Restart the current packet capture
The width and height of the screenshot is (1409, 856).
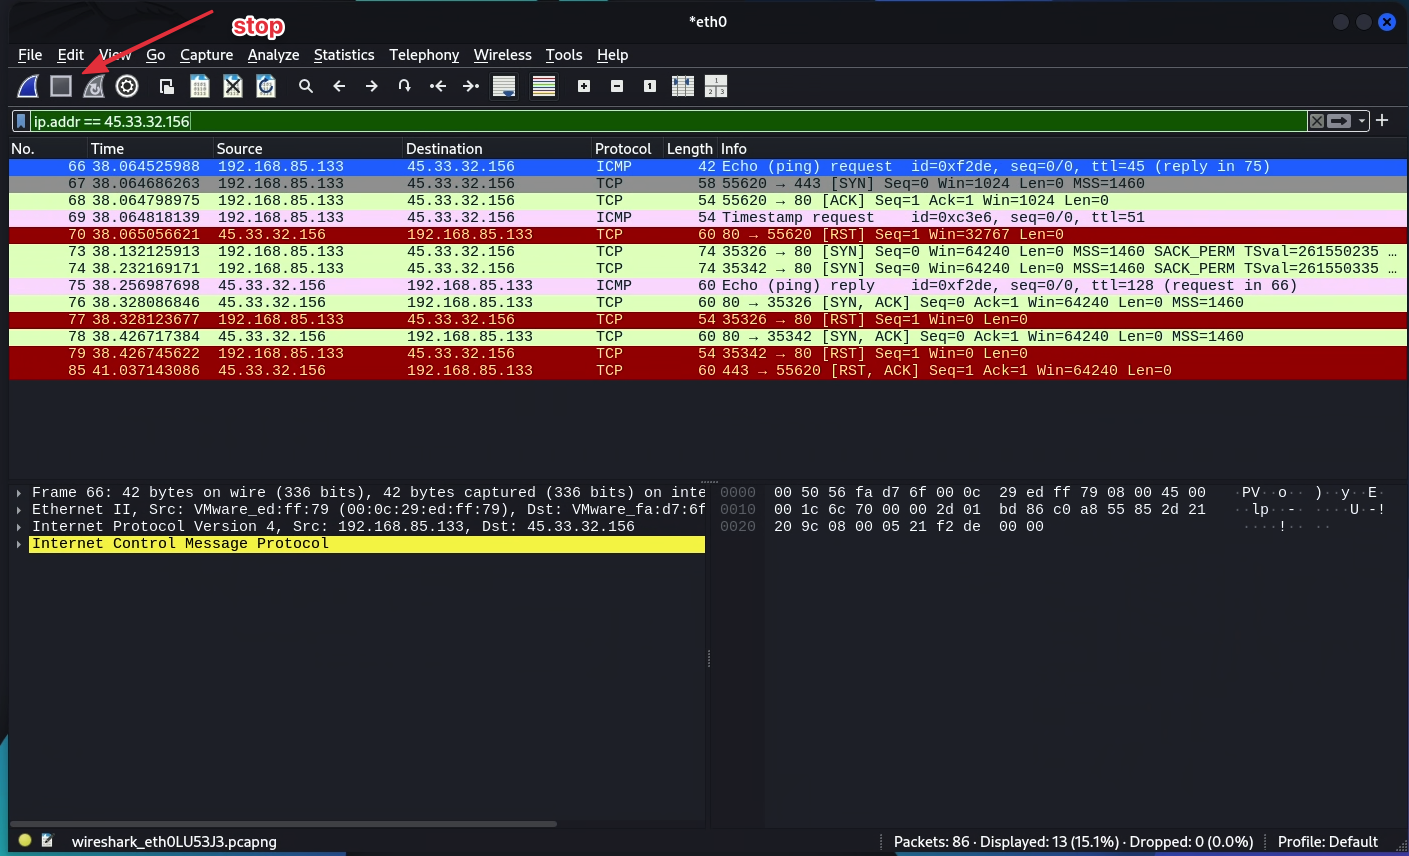[94, 87]
